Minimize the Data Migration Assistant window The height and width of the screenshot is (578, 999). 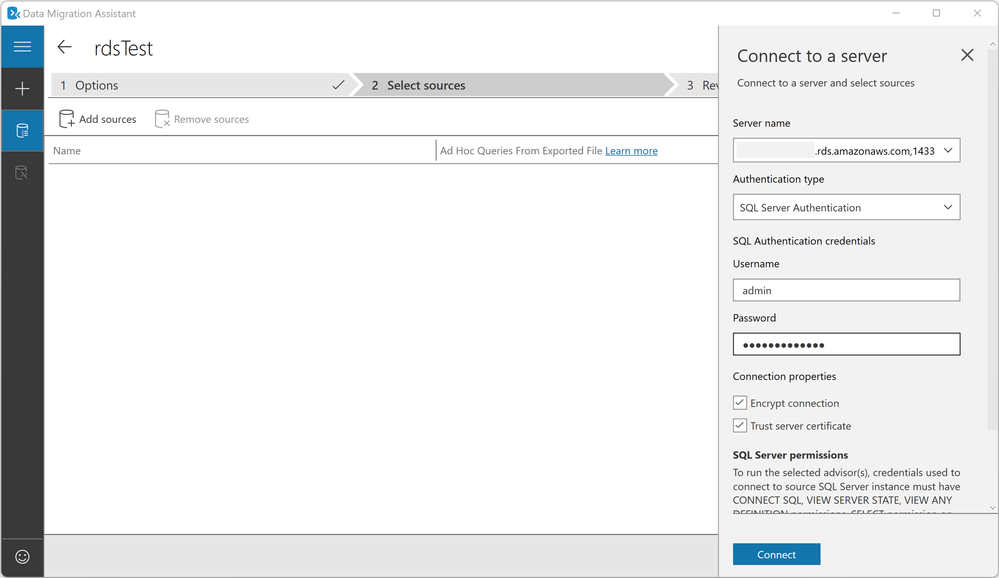pyautogui.click(x=896, y=13)
